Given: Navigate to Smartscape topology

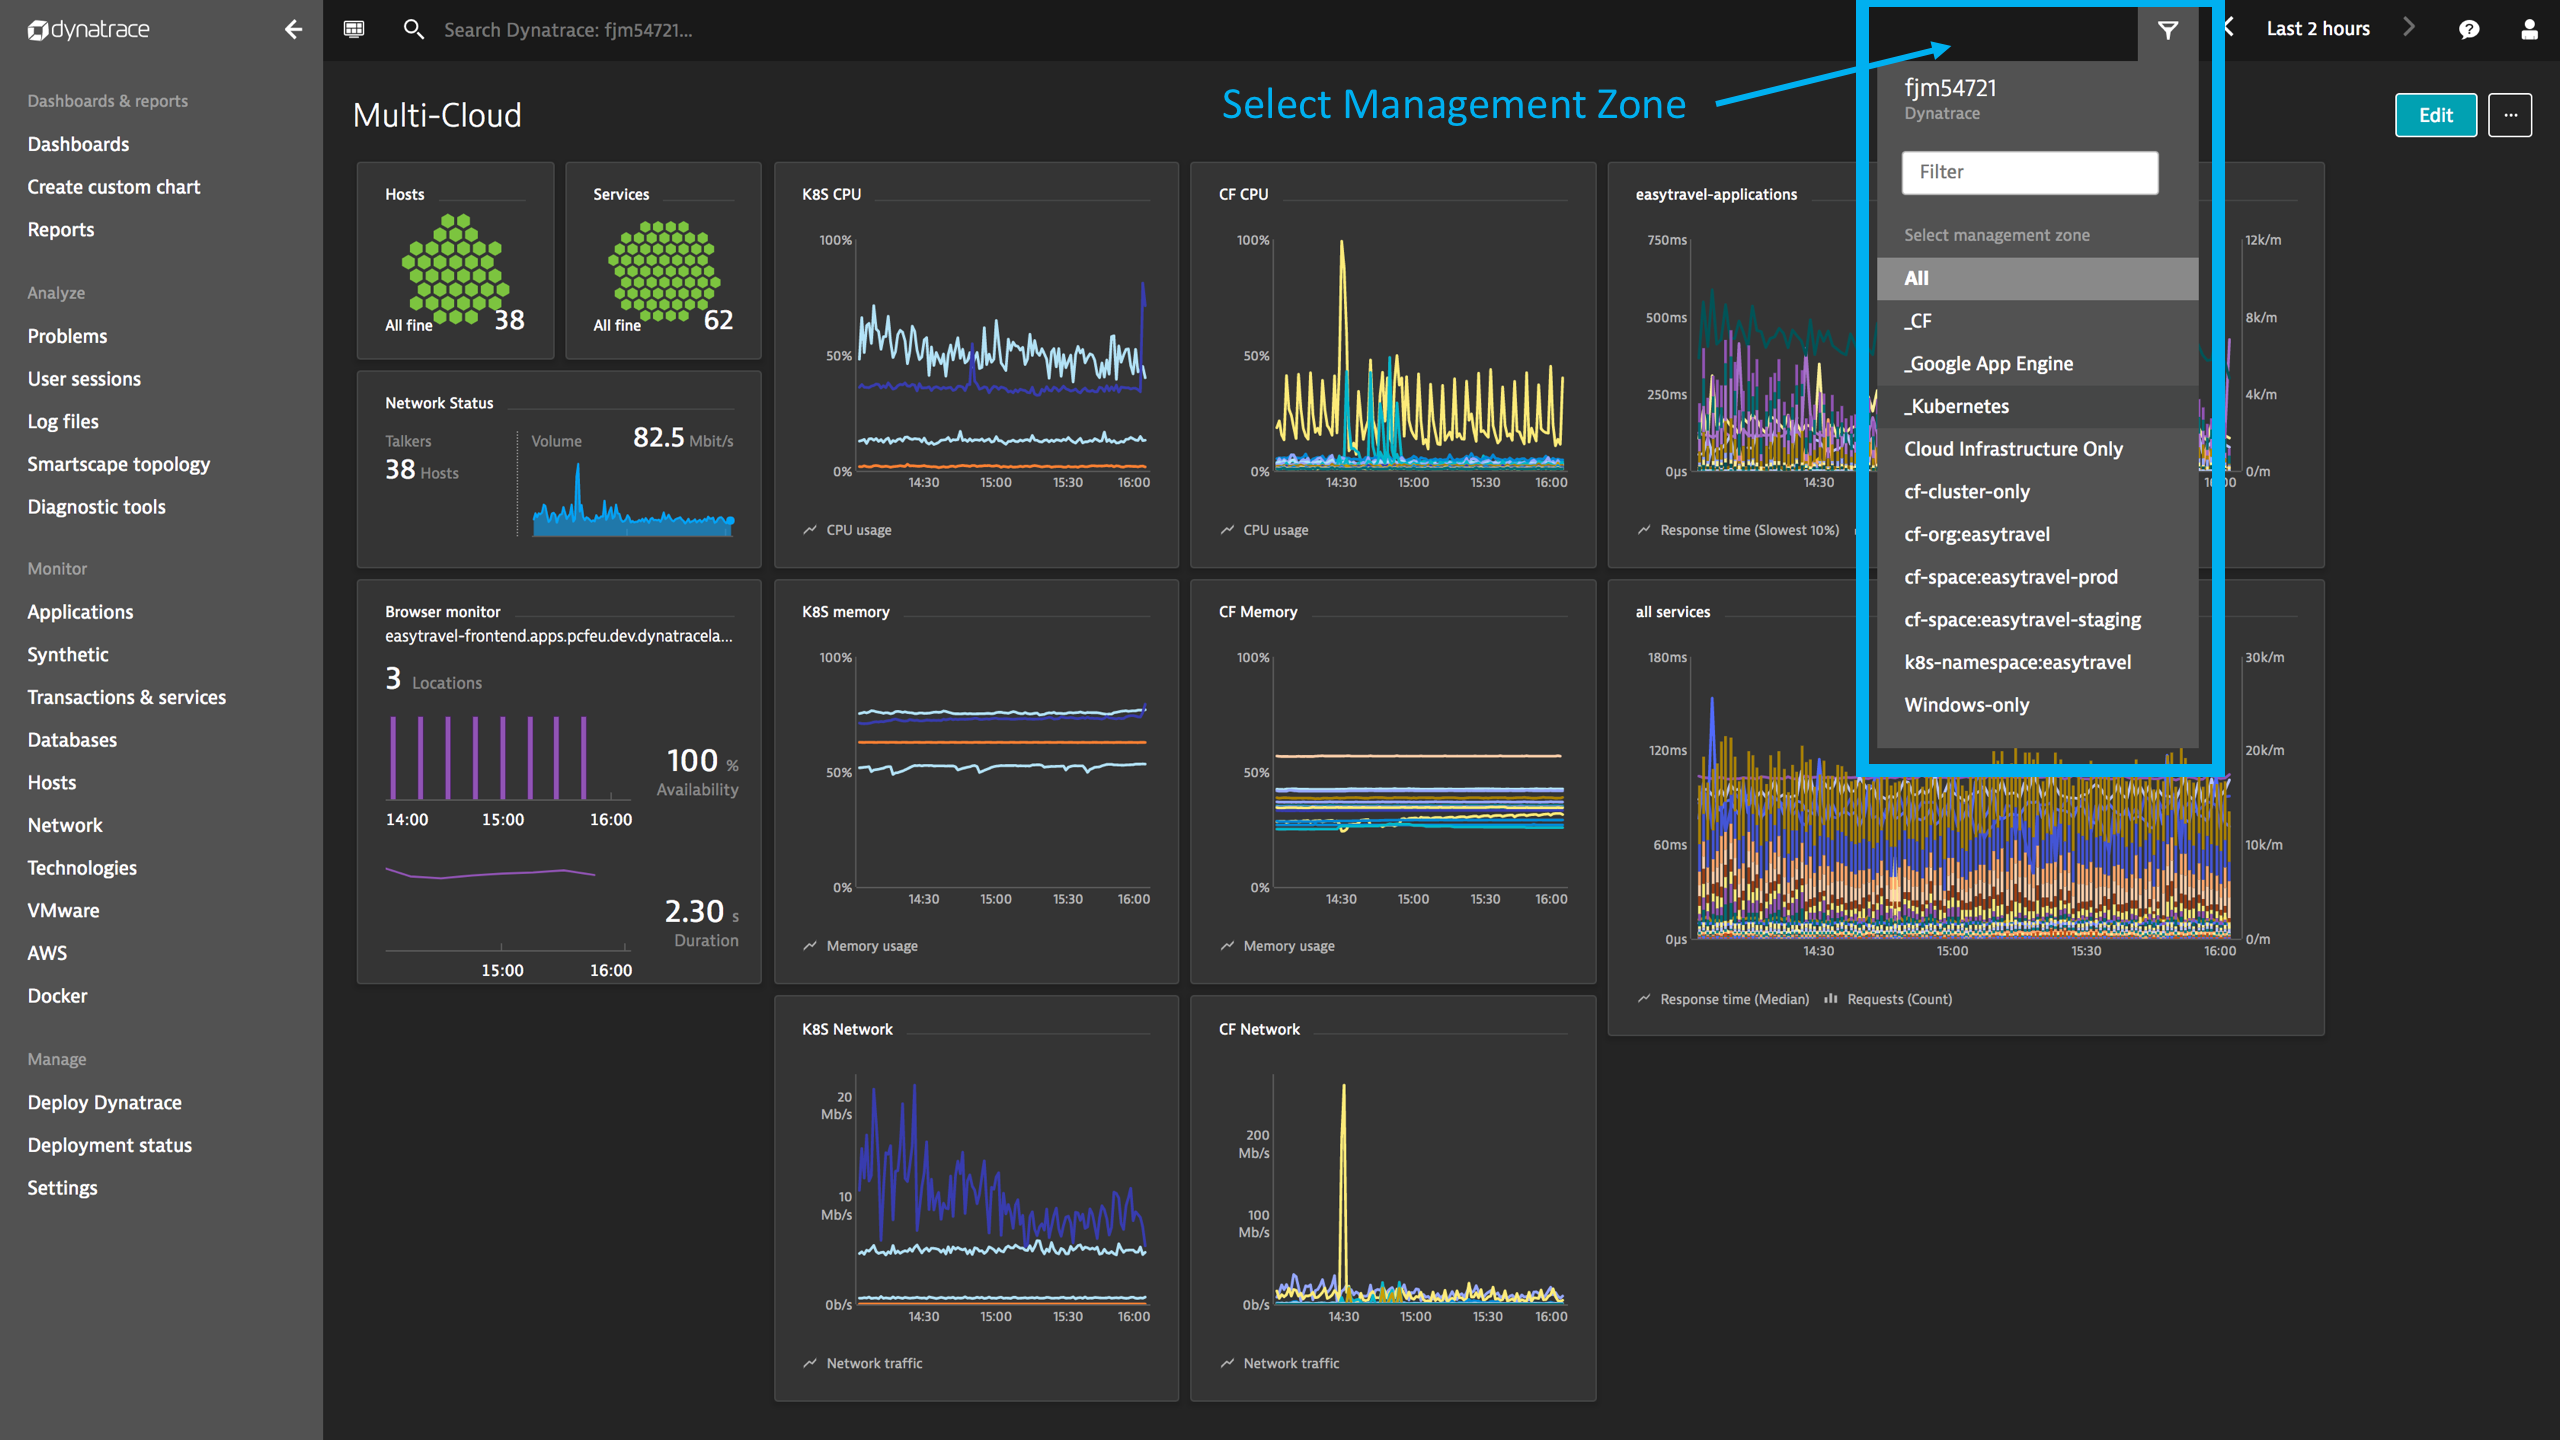Looking at the screenshot, I should 118,462.
